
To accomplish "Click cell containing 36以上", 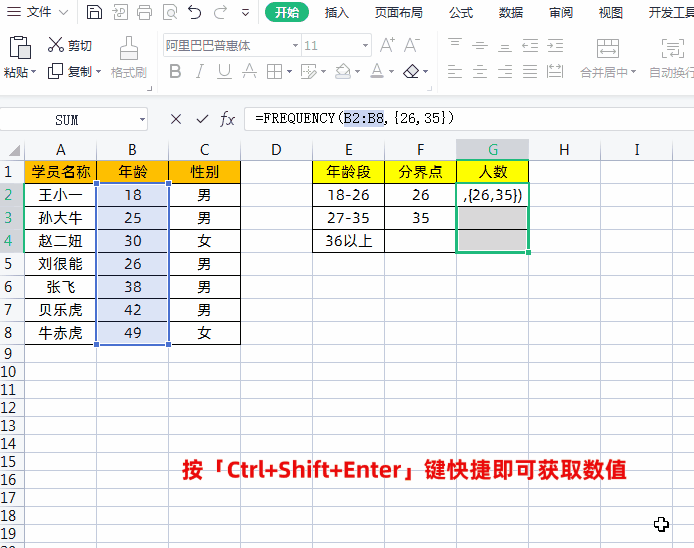I will coord(348,241).
